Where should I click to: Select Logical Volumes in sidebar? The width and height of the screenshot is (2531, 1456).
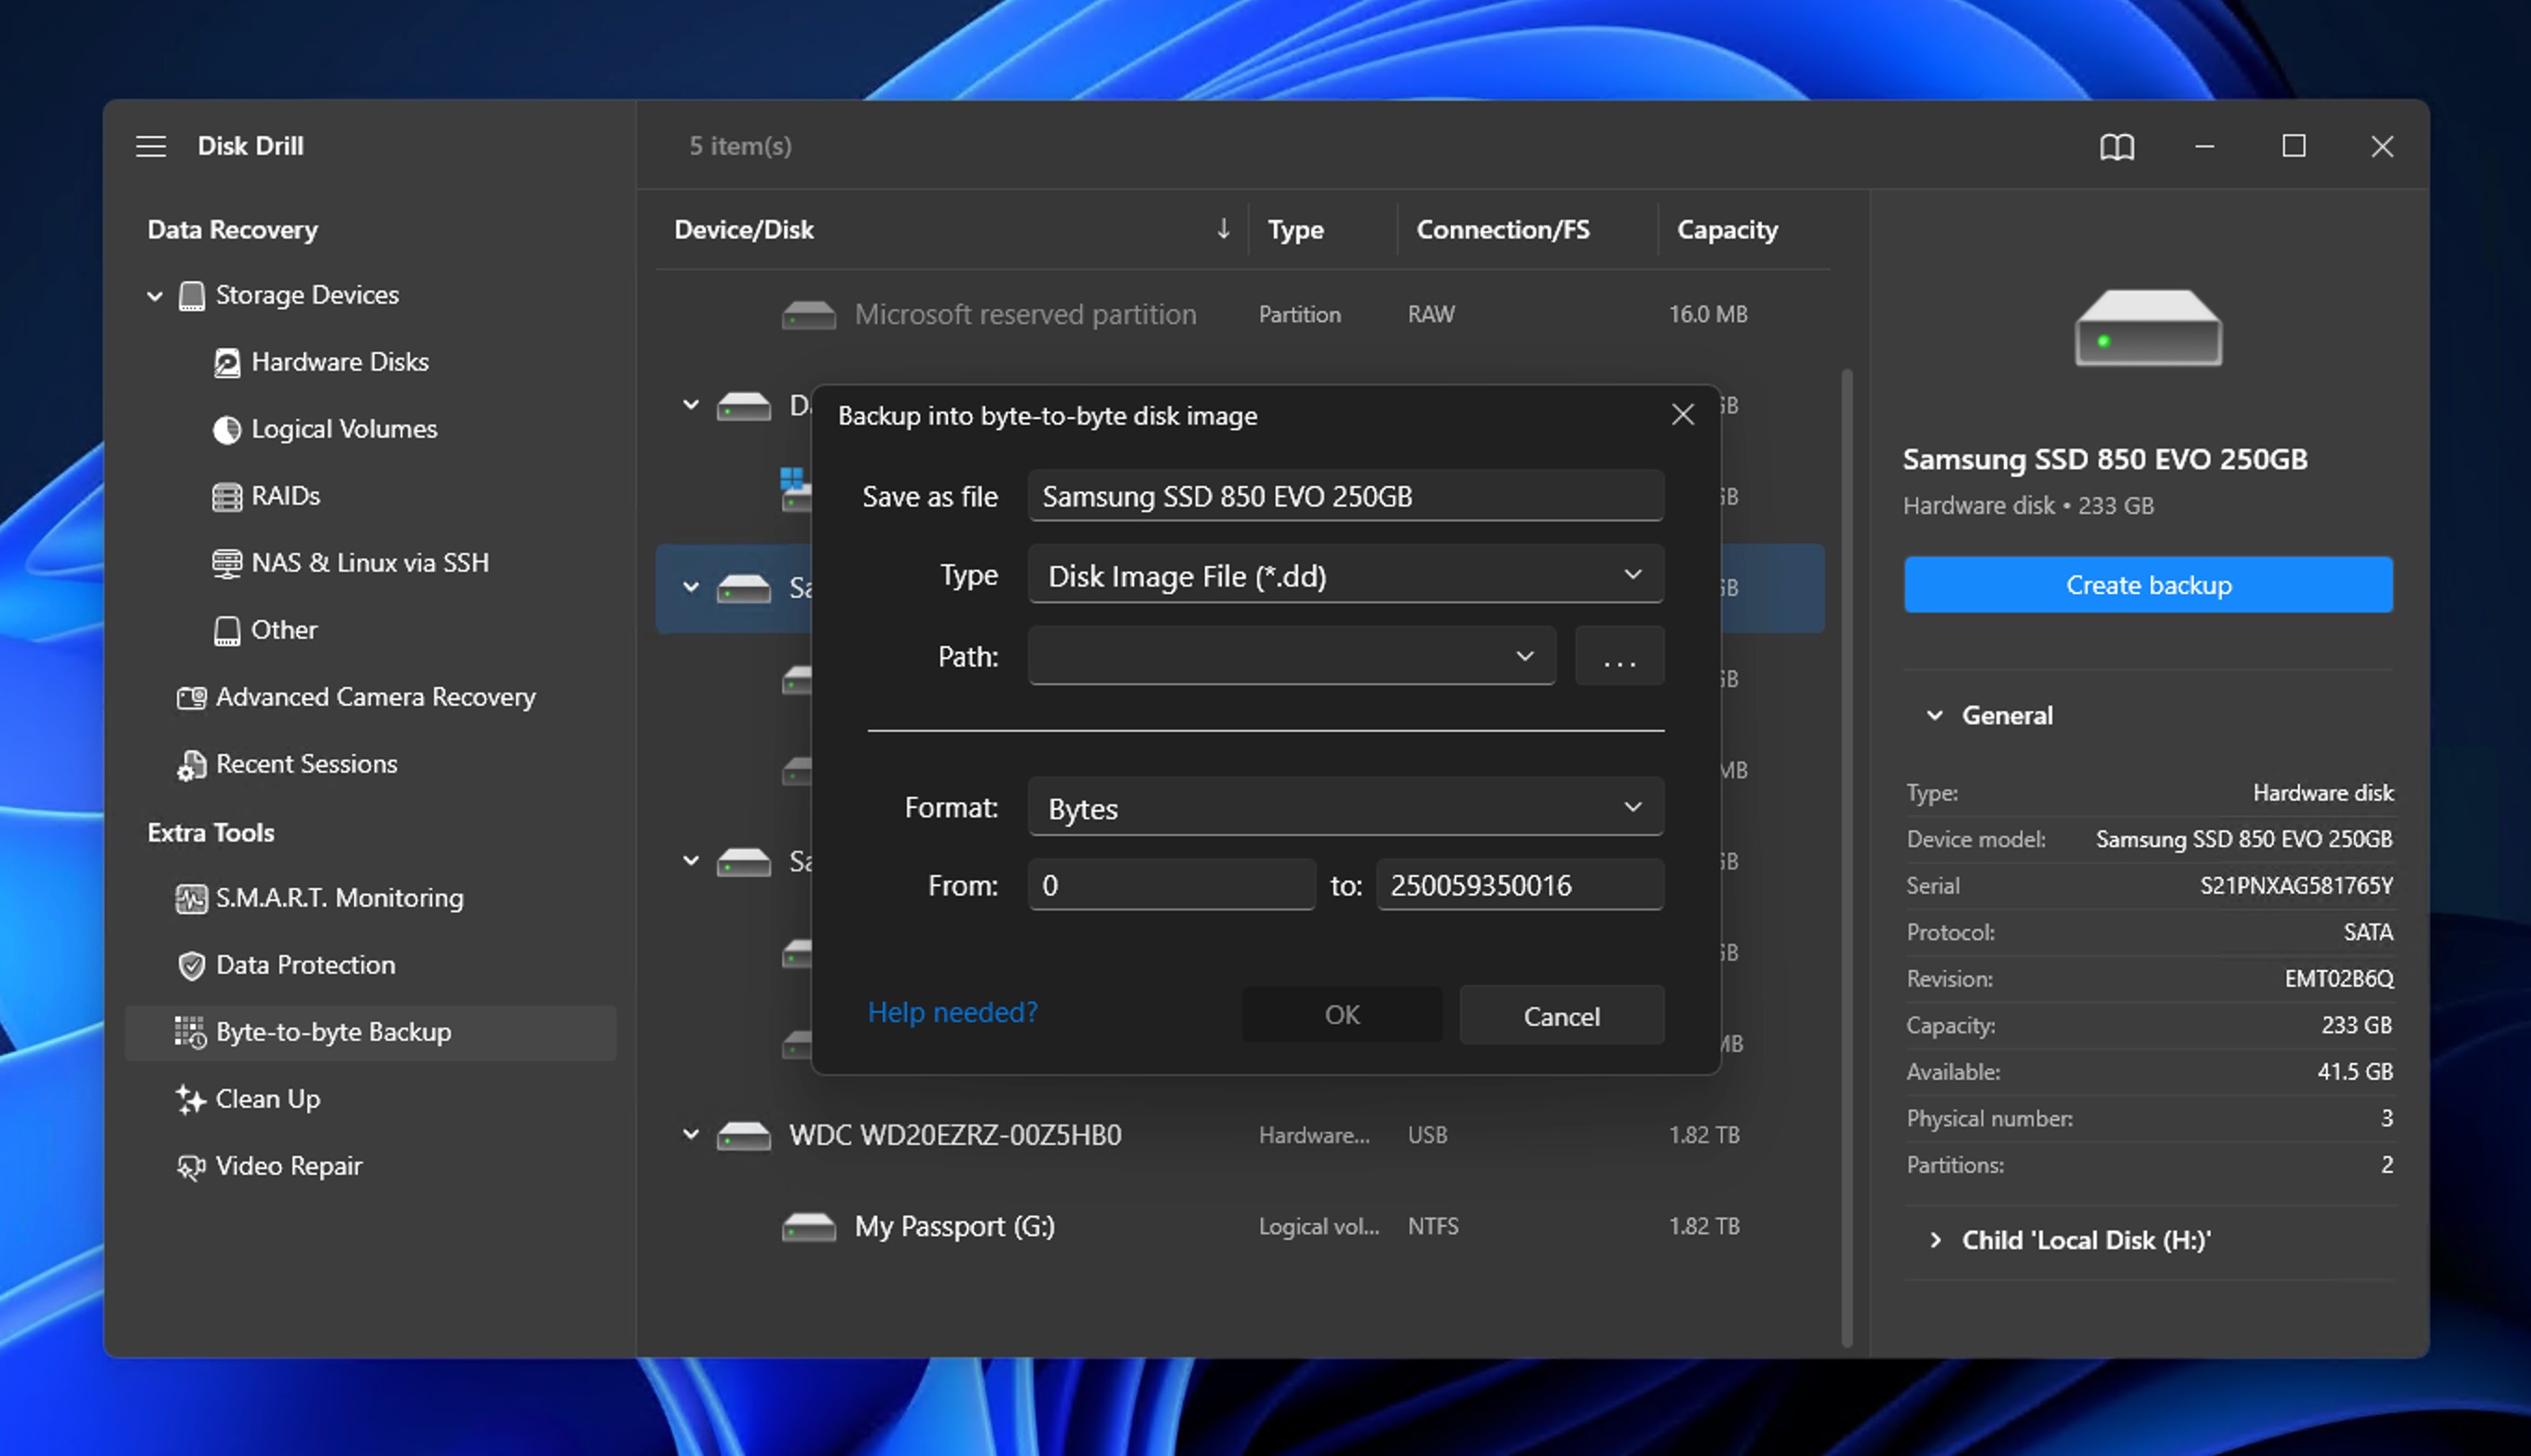coord(344,429)
